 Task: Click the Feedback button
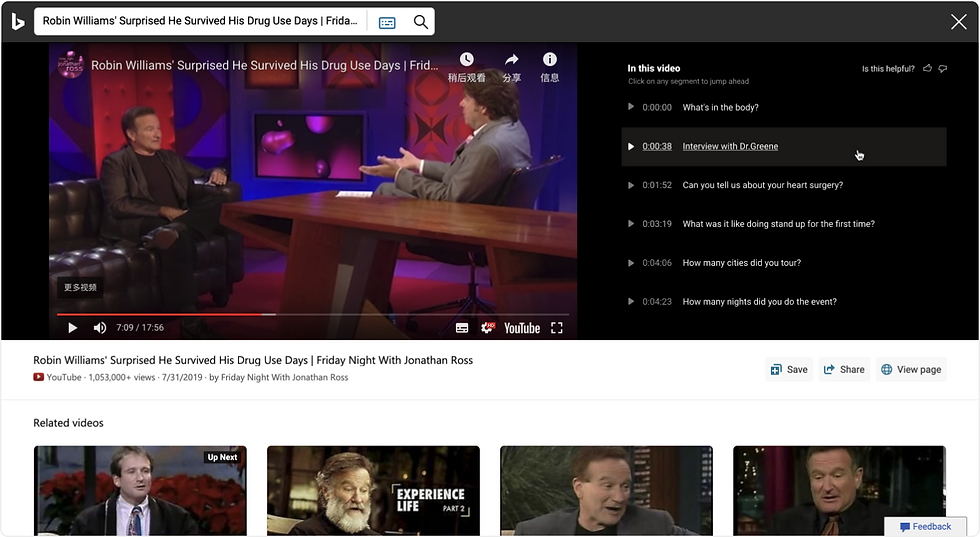[x=925, y=526]
